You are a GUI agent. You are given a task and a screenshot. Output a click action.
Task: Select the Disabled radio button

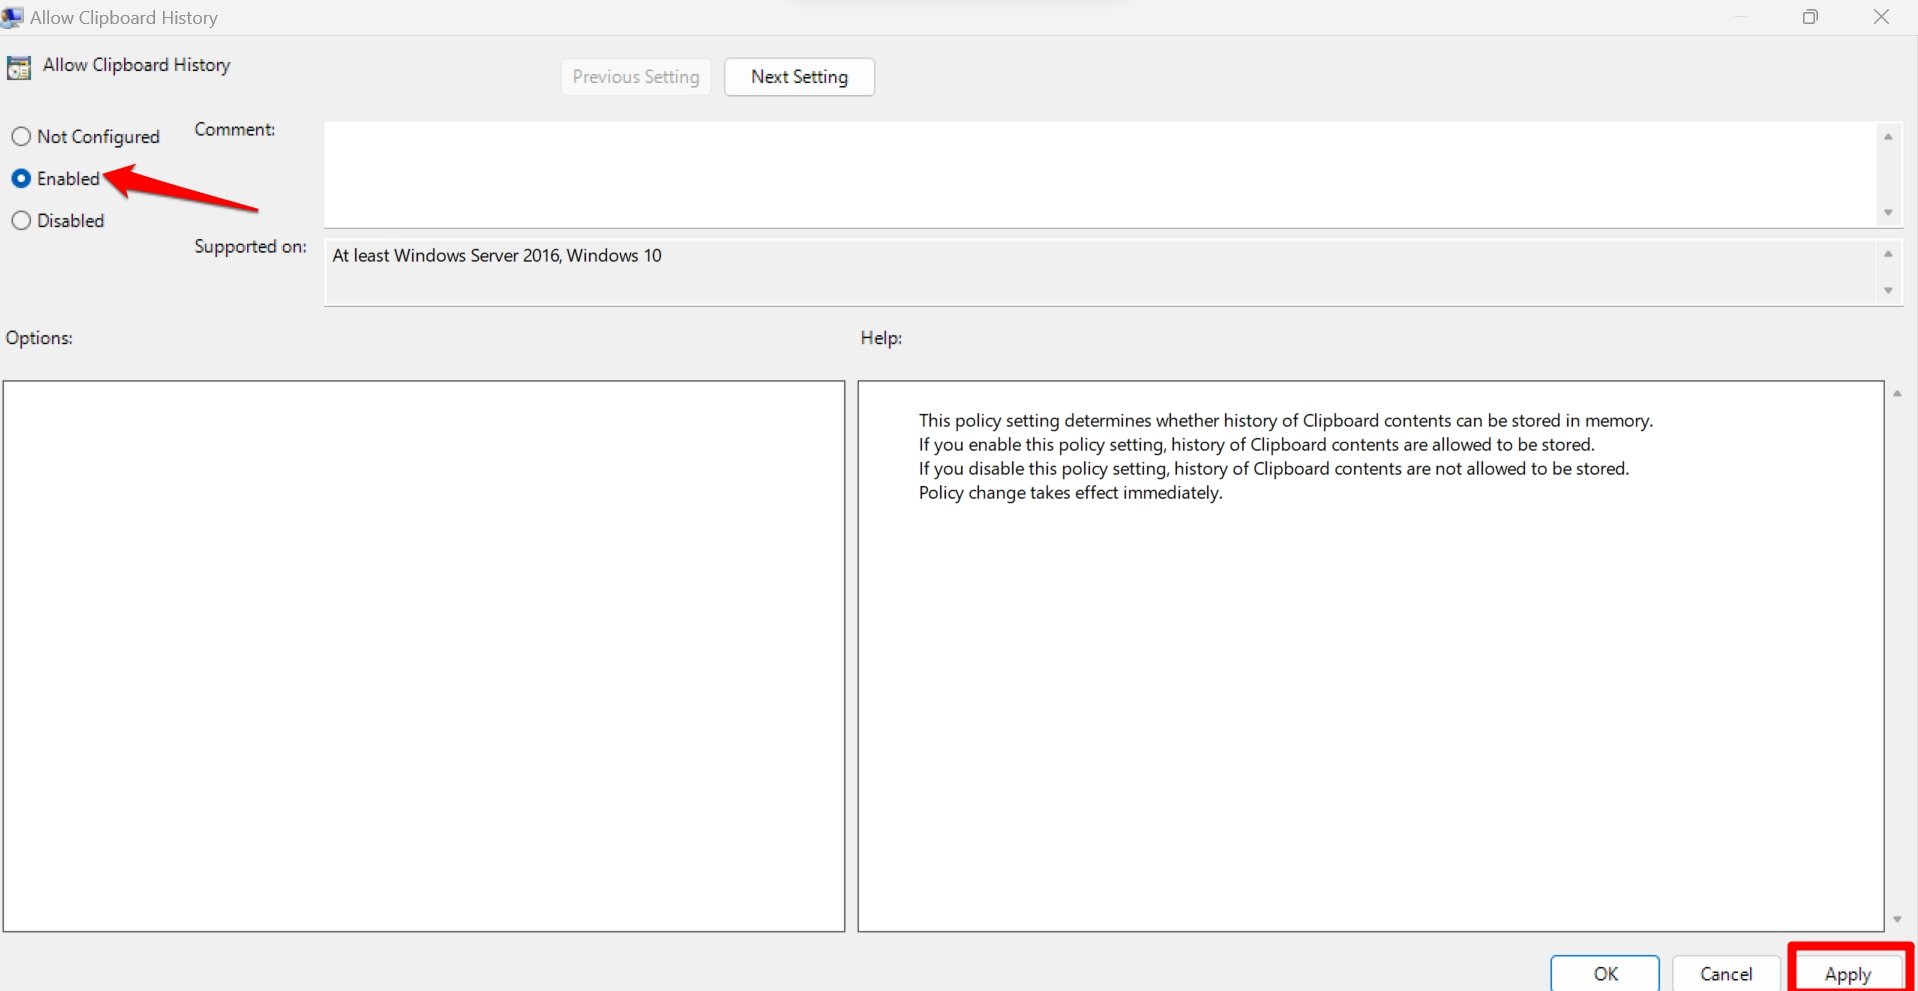(21, 221)
